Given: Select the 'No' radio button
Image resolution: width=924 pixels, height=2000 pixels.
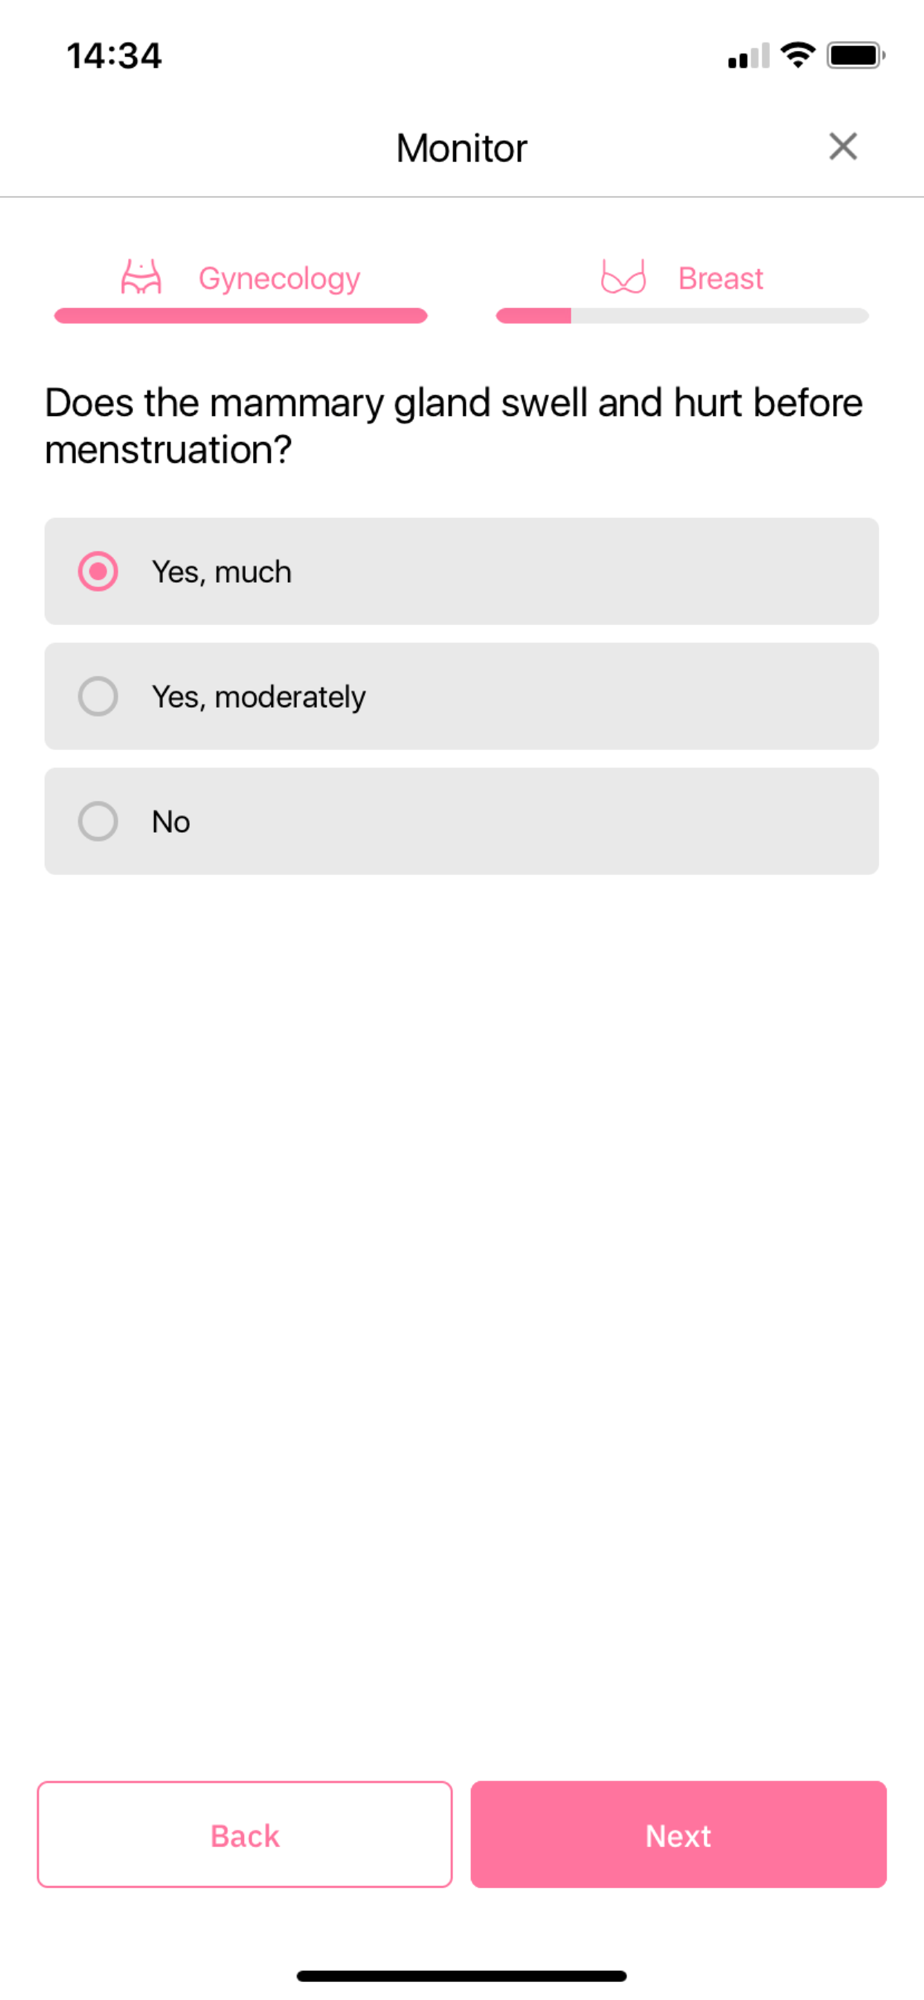Looking at the screenshot, I should (98, 821).
